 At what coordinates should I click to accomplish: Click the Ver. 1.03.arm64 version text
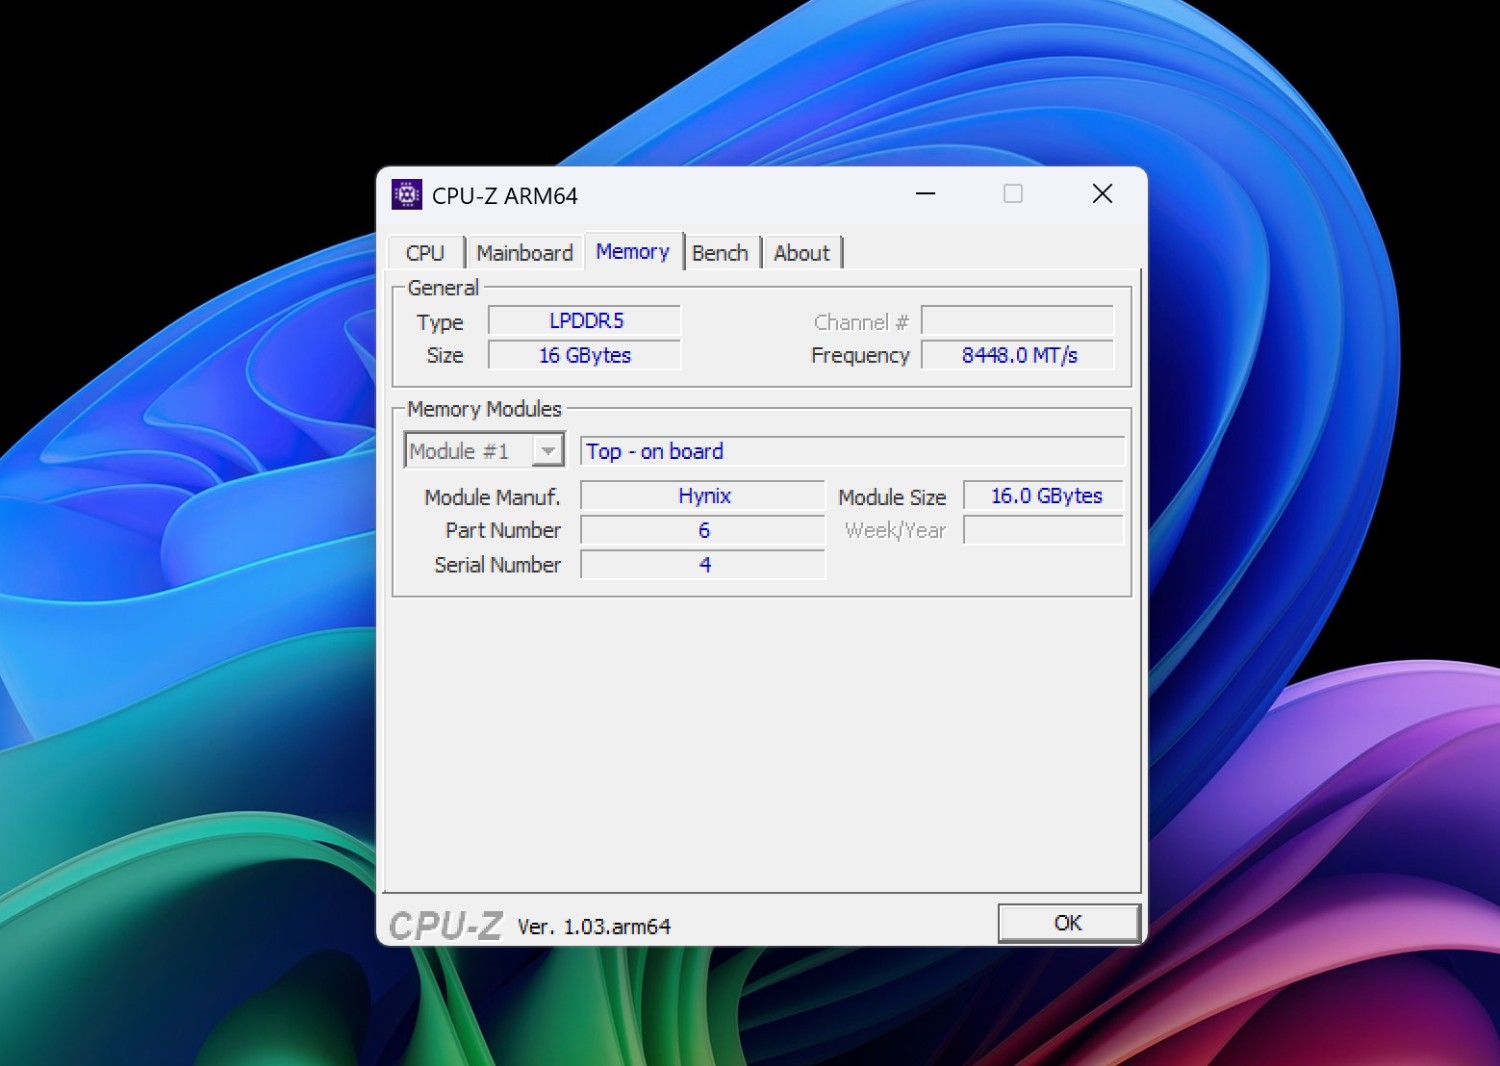[594, 927]
